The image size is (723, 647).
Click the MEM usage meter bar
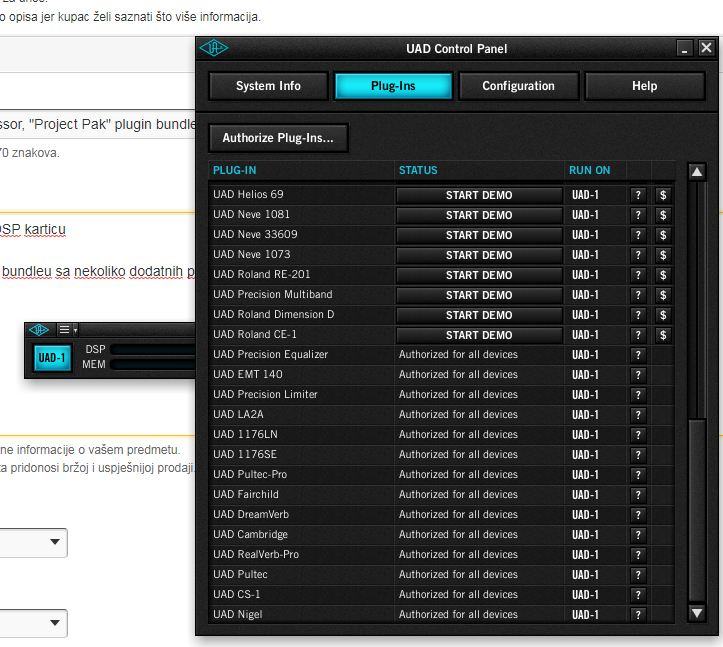pyautogui.click(x=154, y=365)
